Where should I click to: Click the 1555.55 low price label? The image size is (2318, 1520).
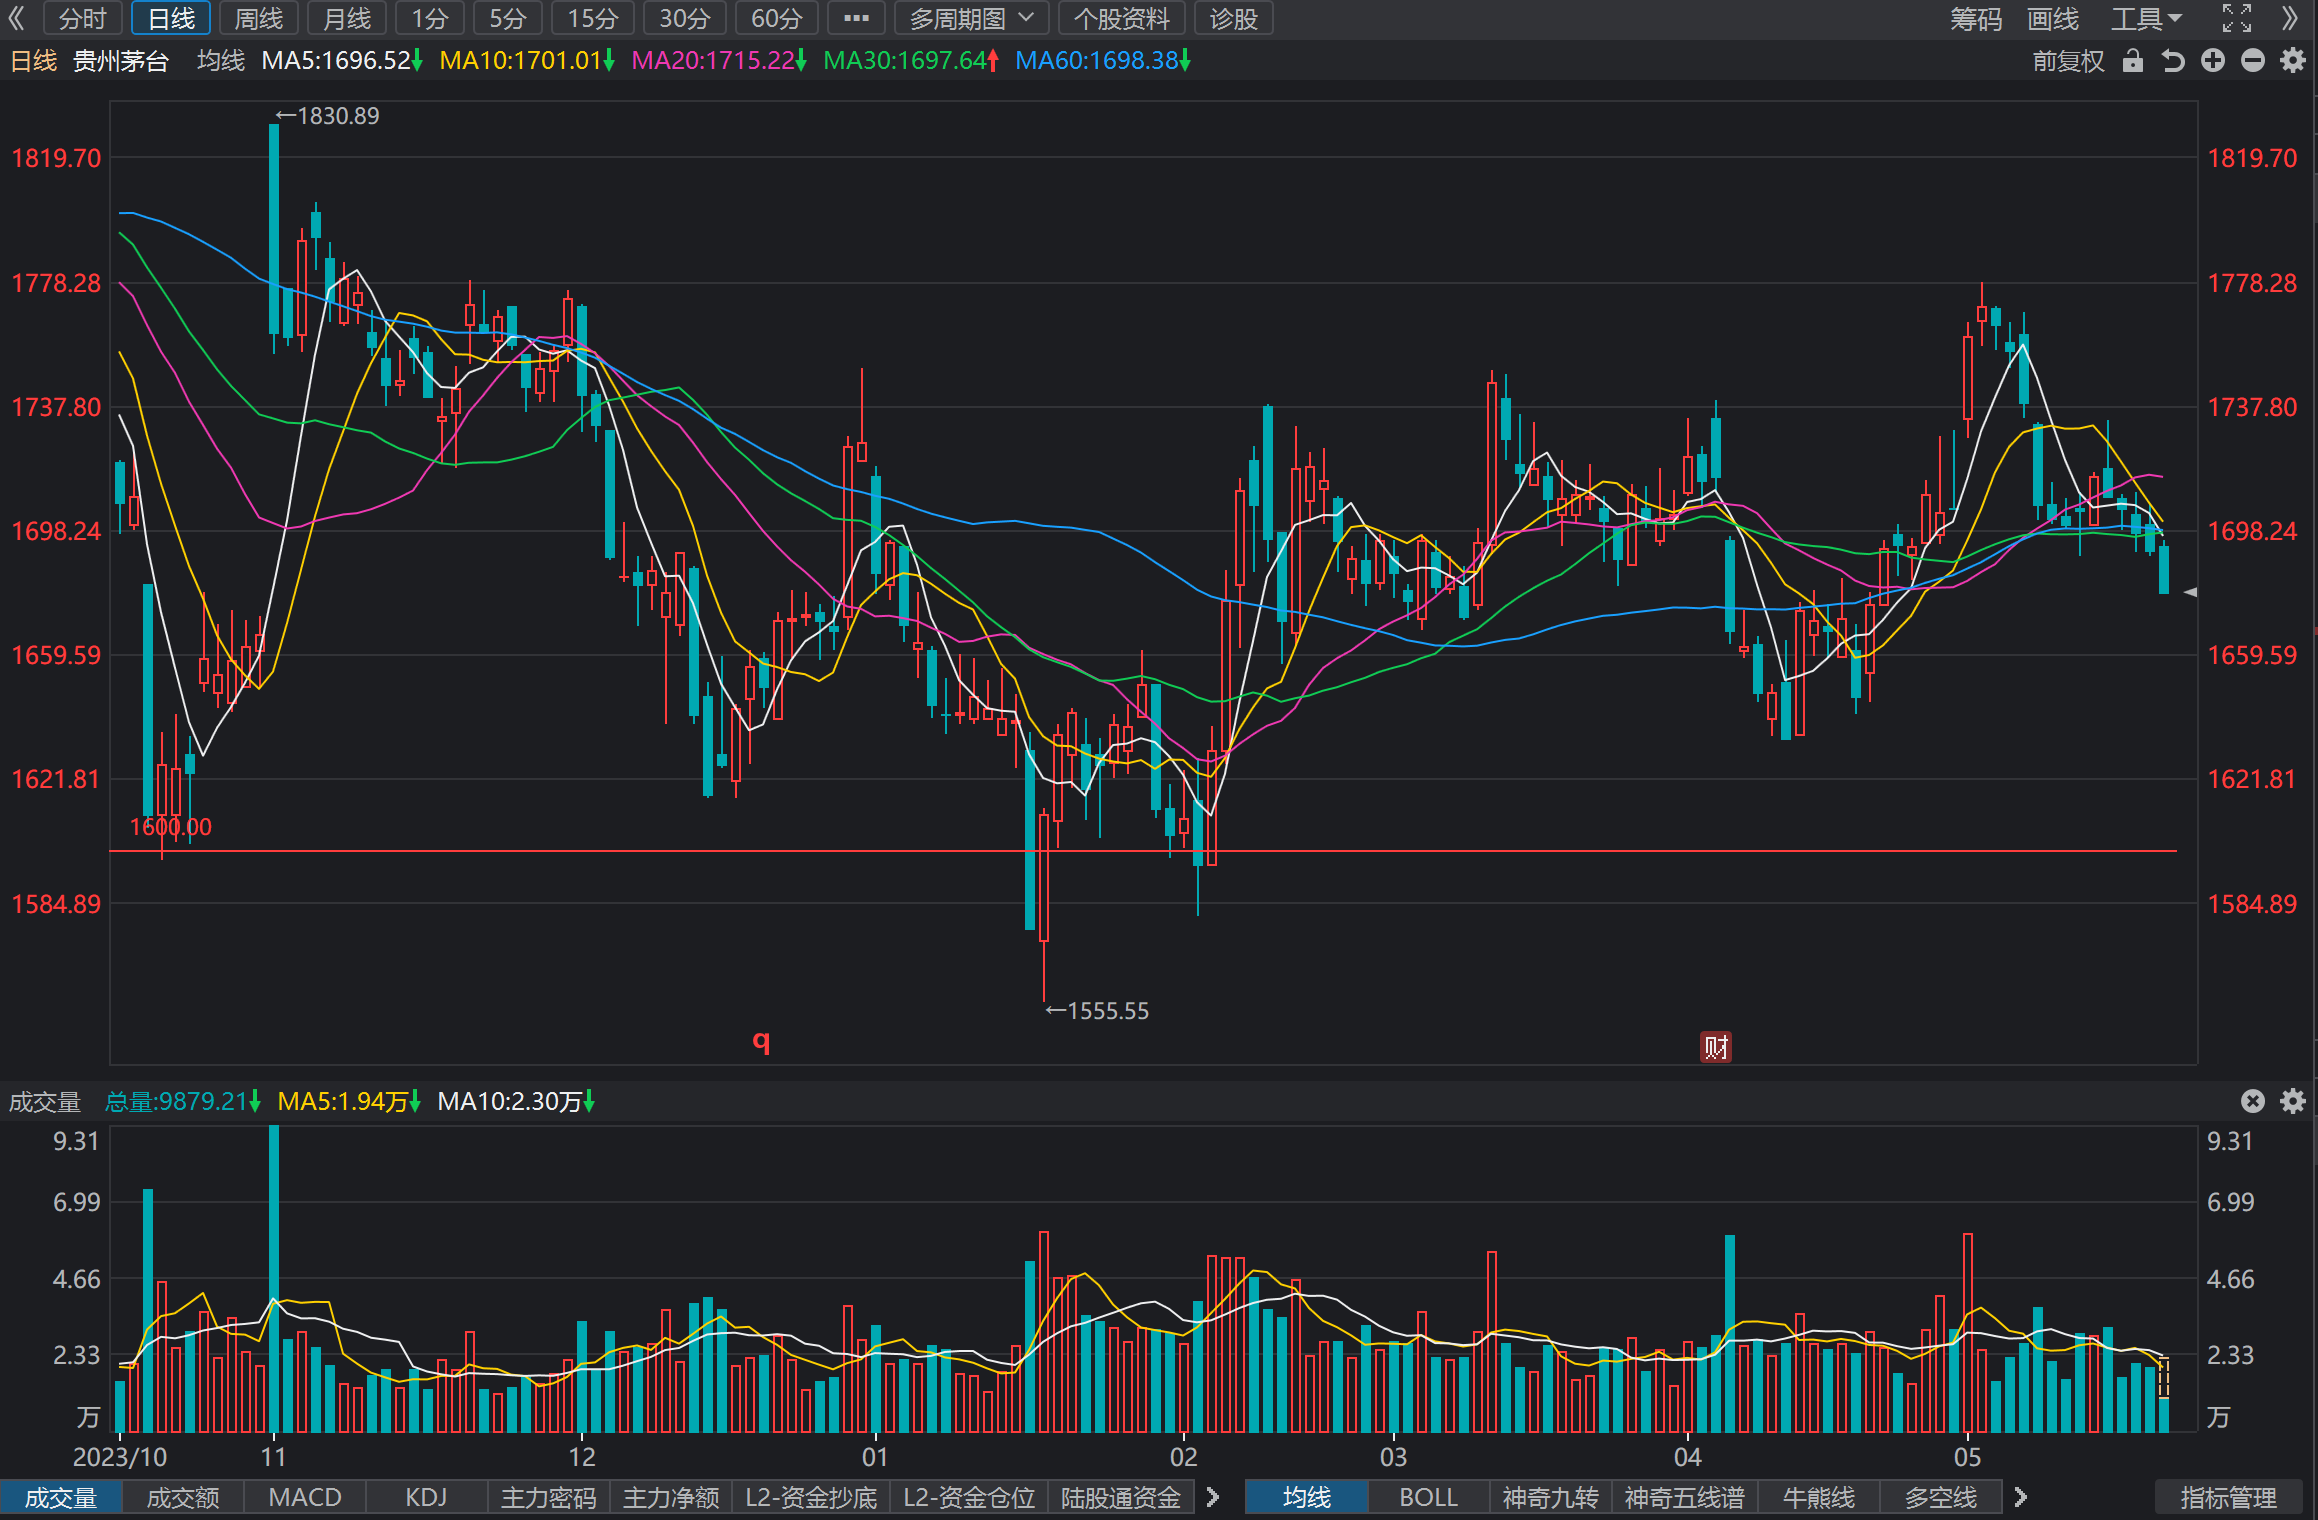(1098, 1011)
